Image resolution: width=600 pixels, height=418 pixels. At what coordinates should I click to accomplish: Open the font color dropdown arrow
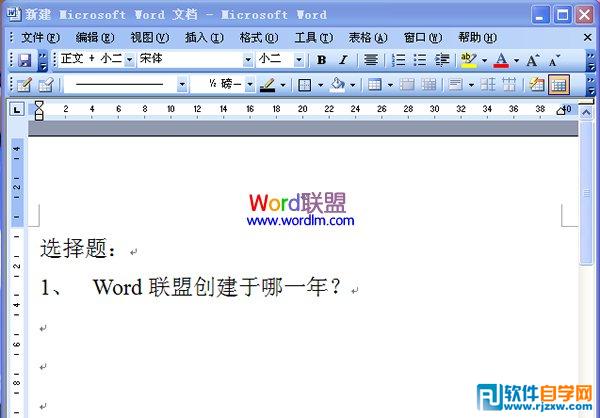tap(516, 60)
